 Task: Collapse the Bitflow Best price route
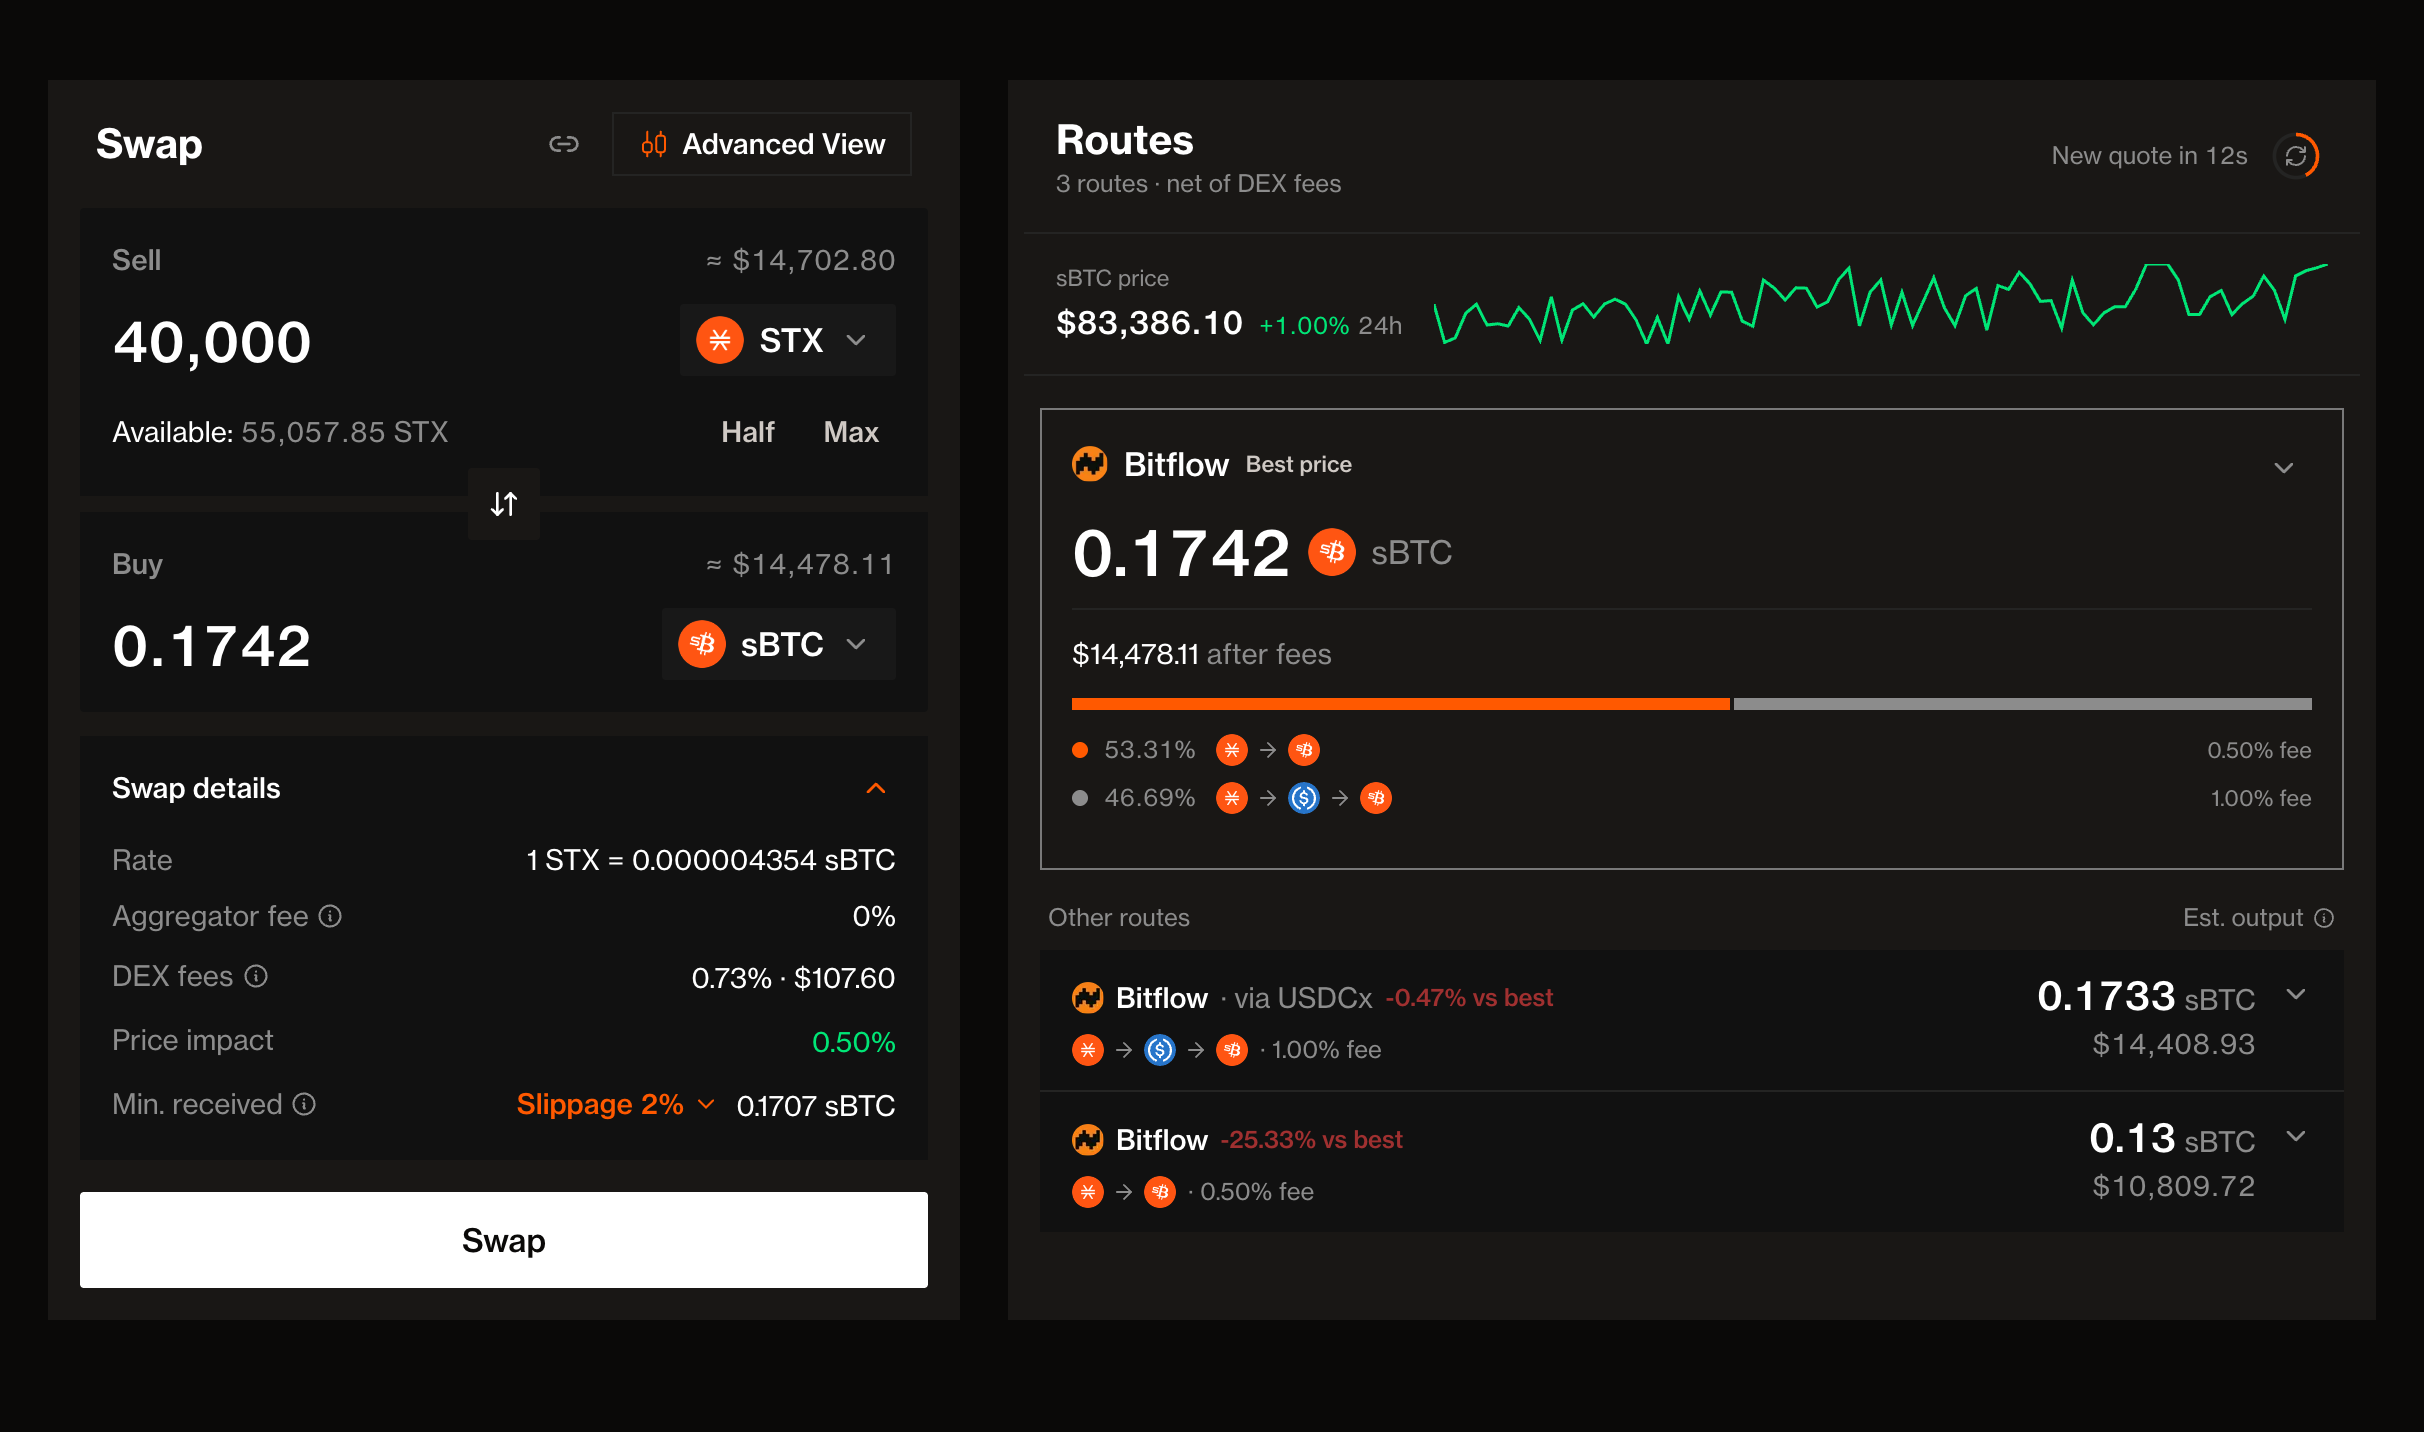point(2284,468)
